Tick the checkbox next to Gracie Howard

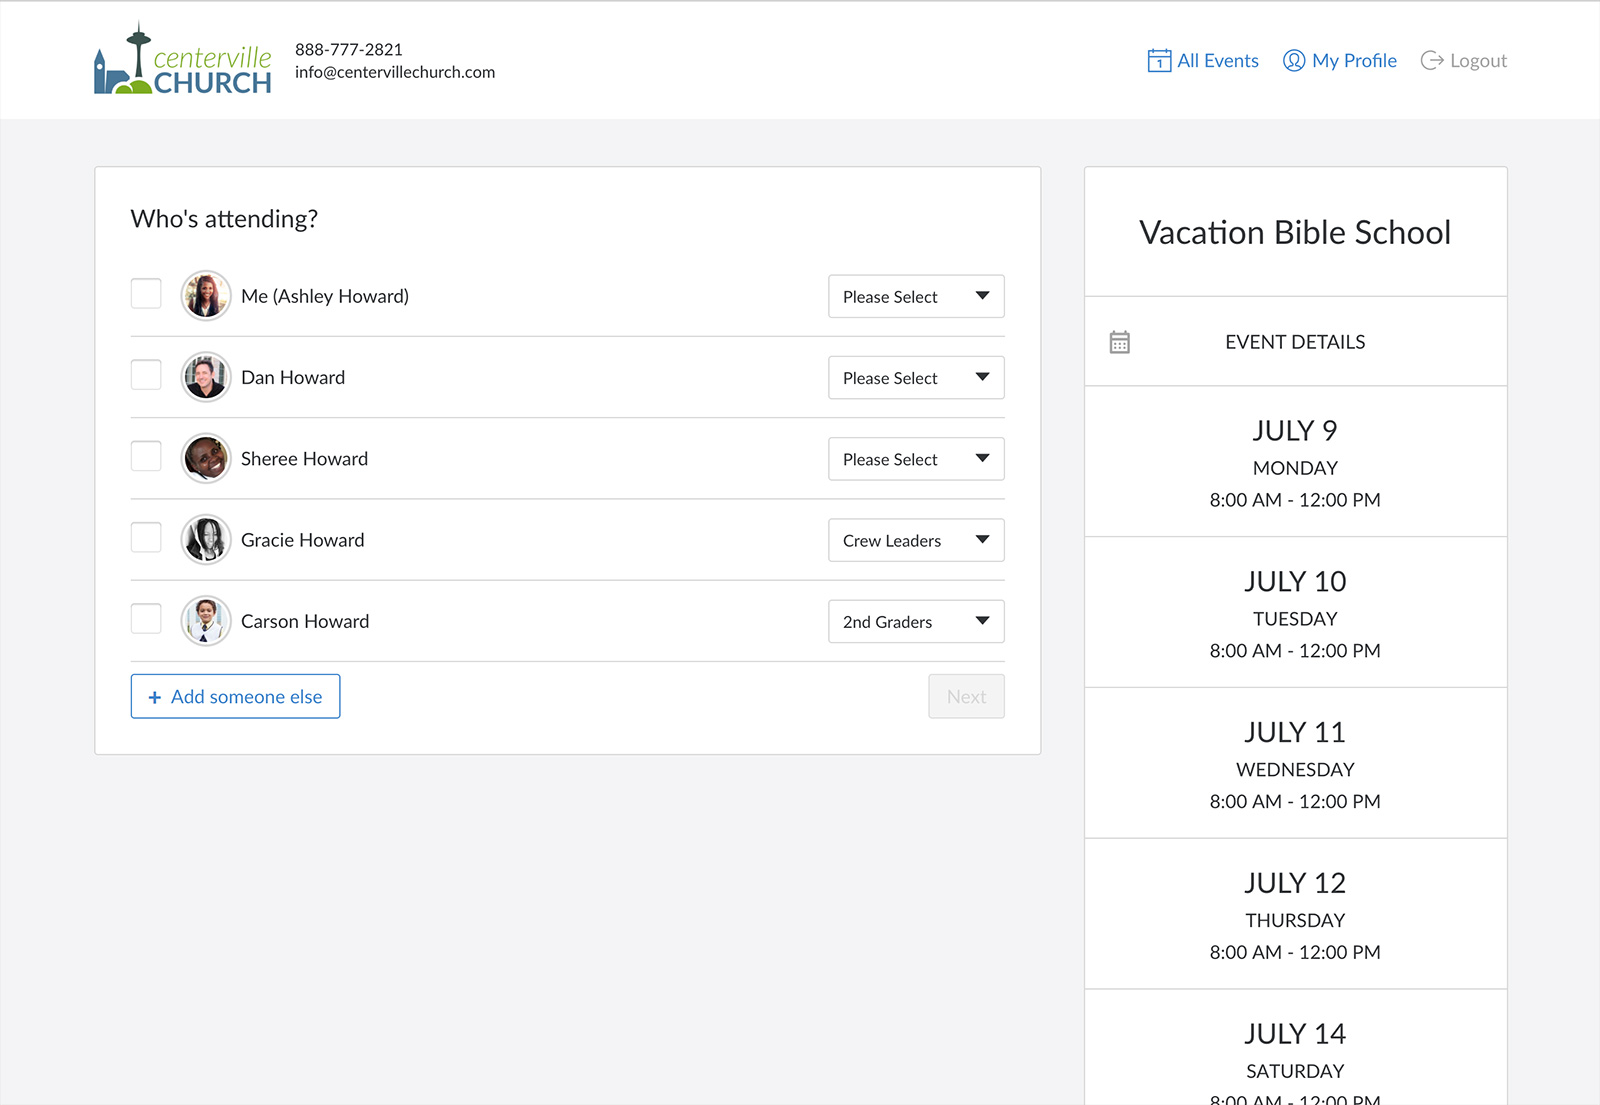click(x=146, y=538)
